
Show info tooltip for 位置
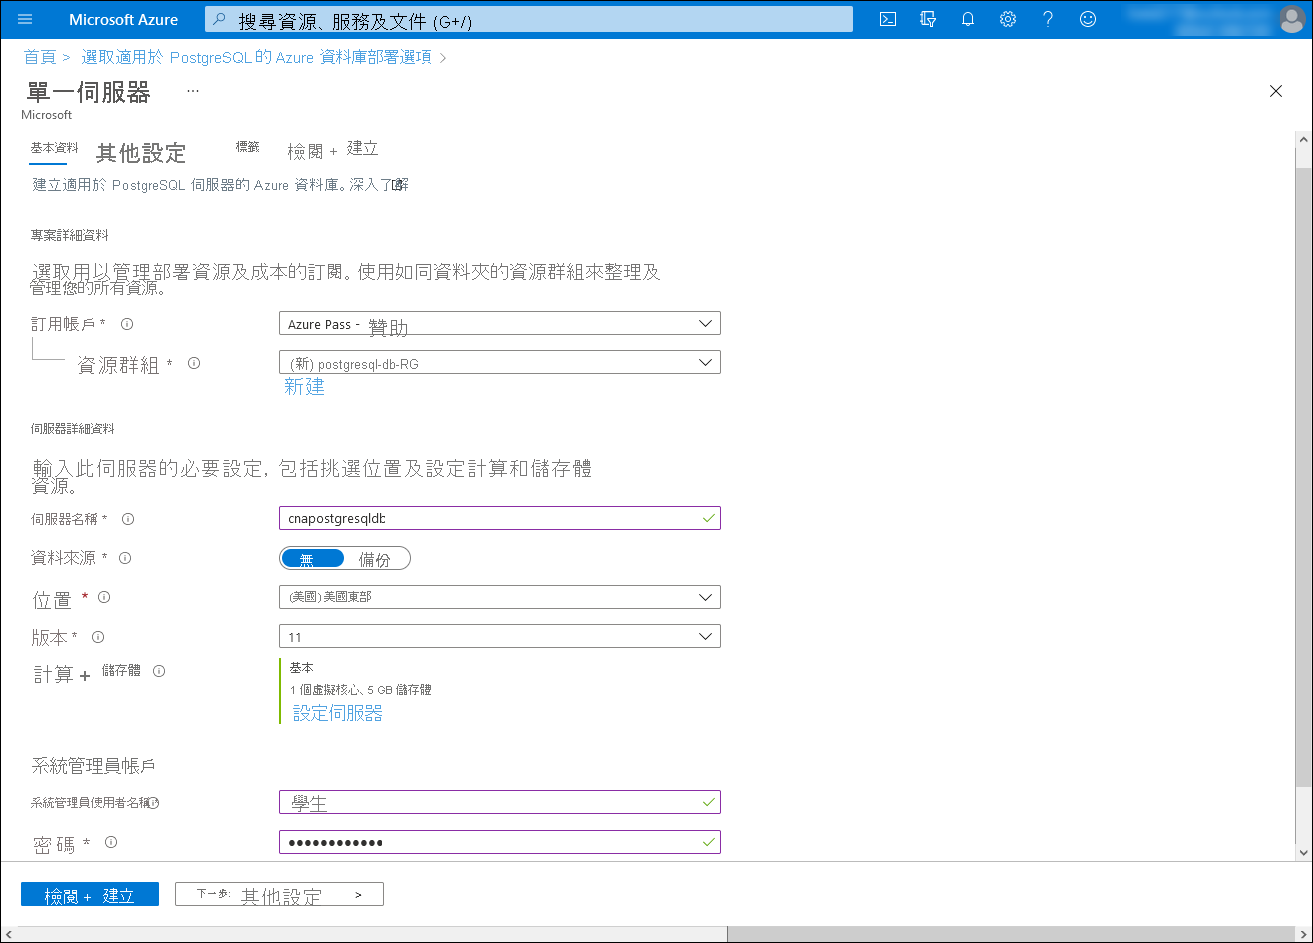(104, 597)
